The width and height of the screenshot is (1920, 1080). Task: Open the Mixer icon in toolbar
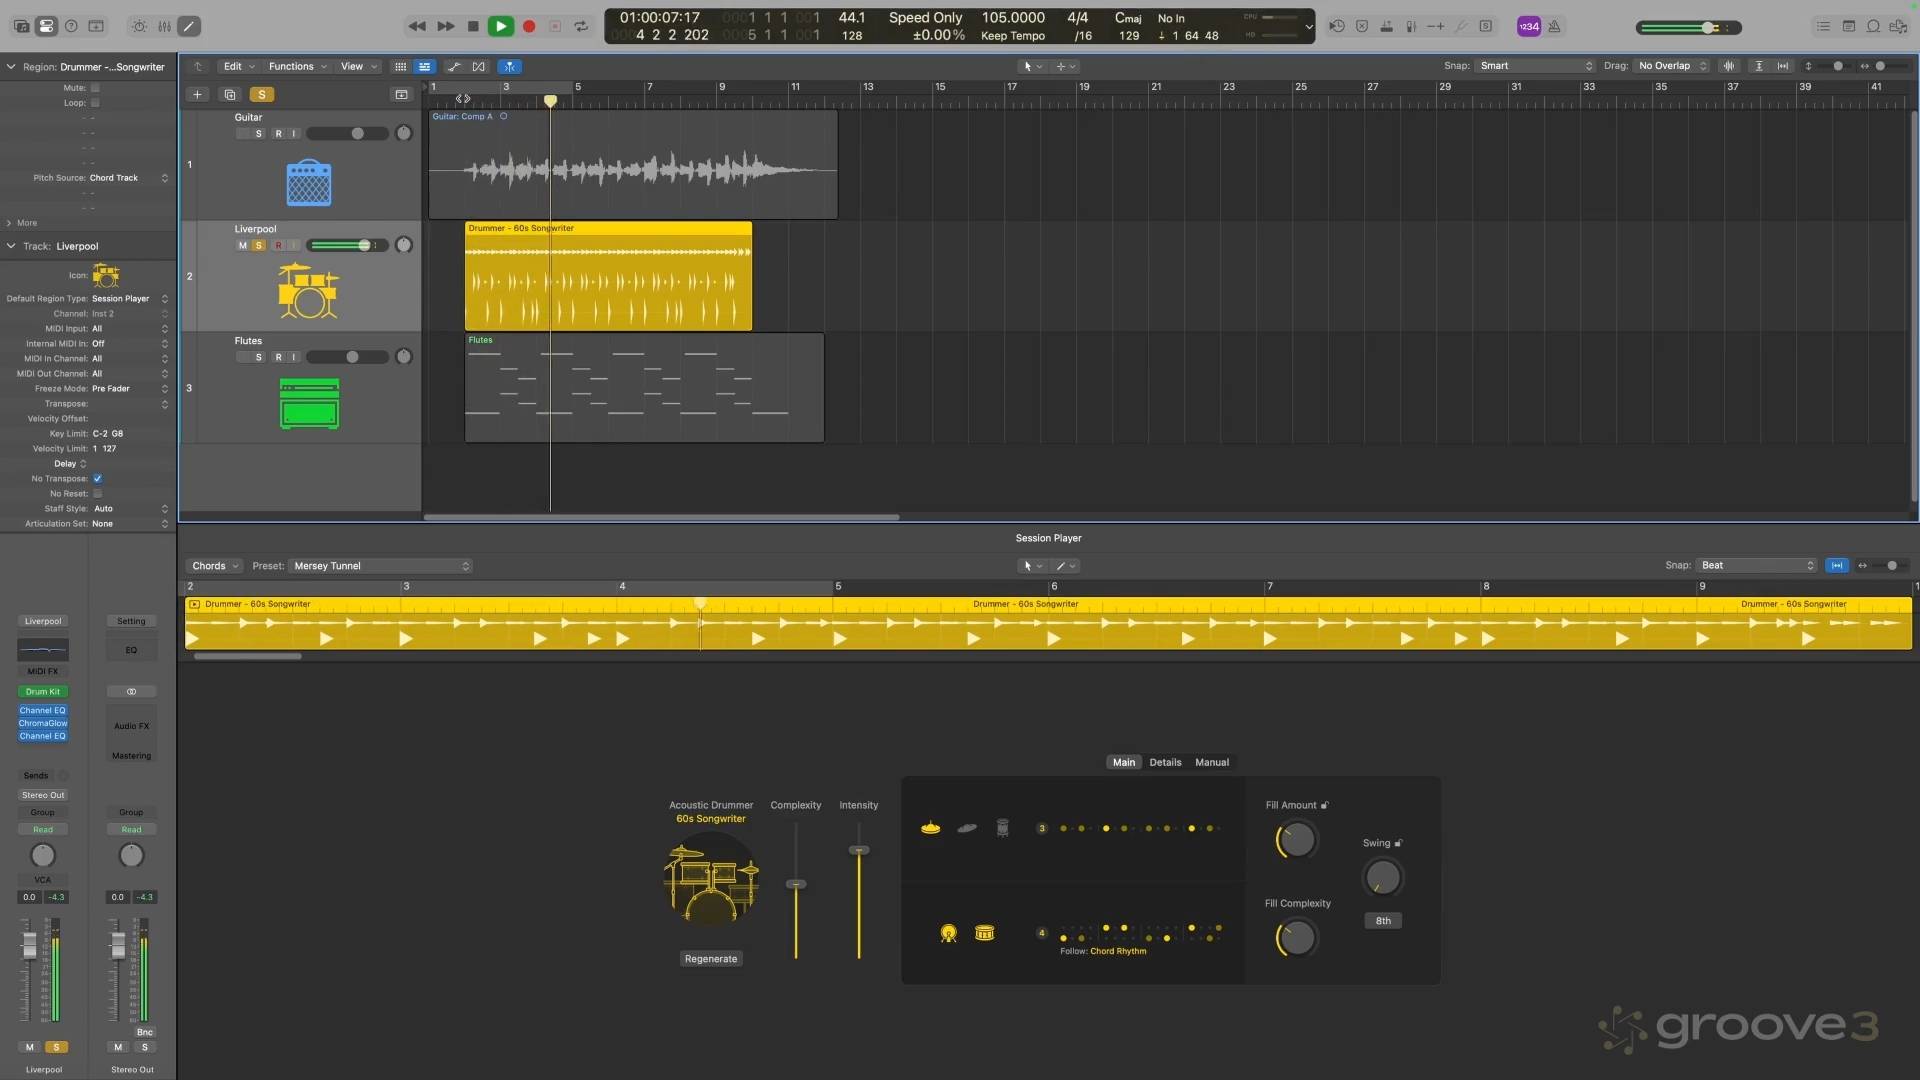pos(164,26)
